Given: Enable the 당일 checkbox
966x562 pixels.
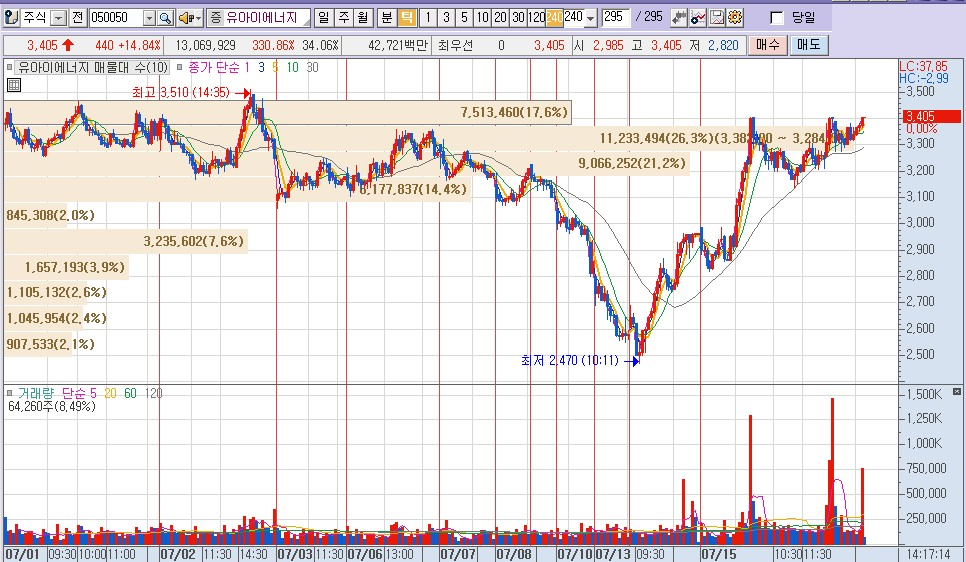Looking at the screenshot, I should (x=777, y=18).
